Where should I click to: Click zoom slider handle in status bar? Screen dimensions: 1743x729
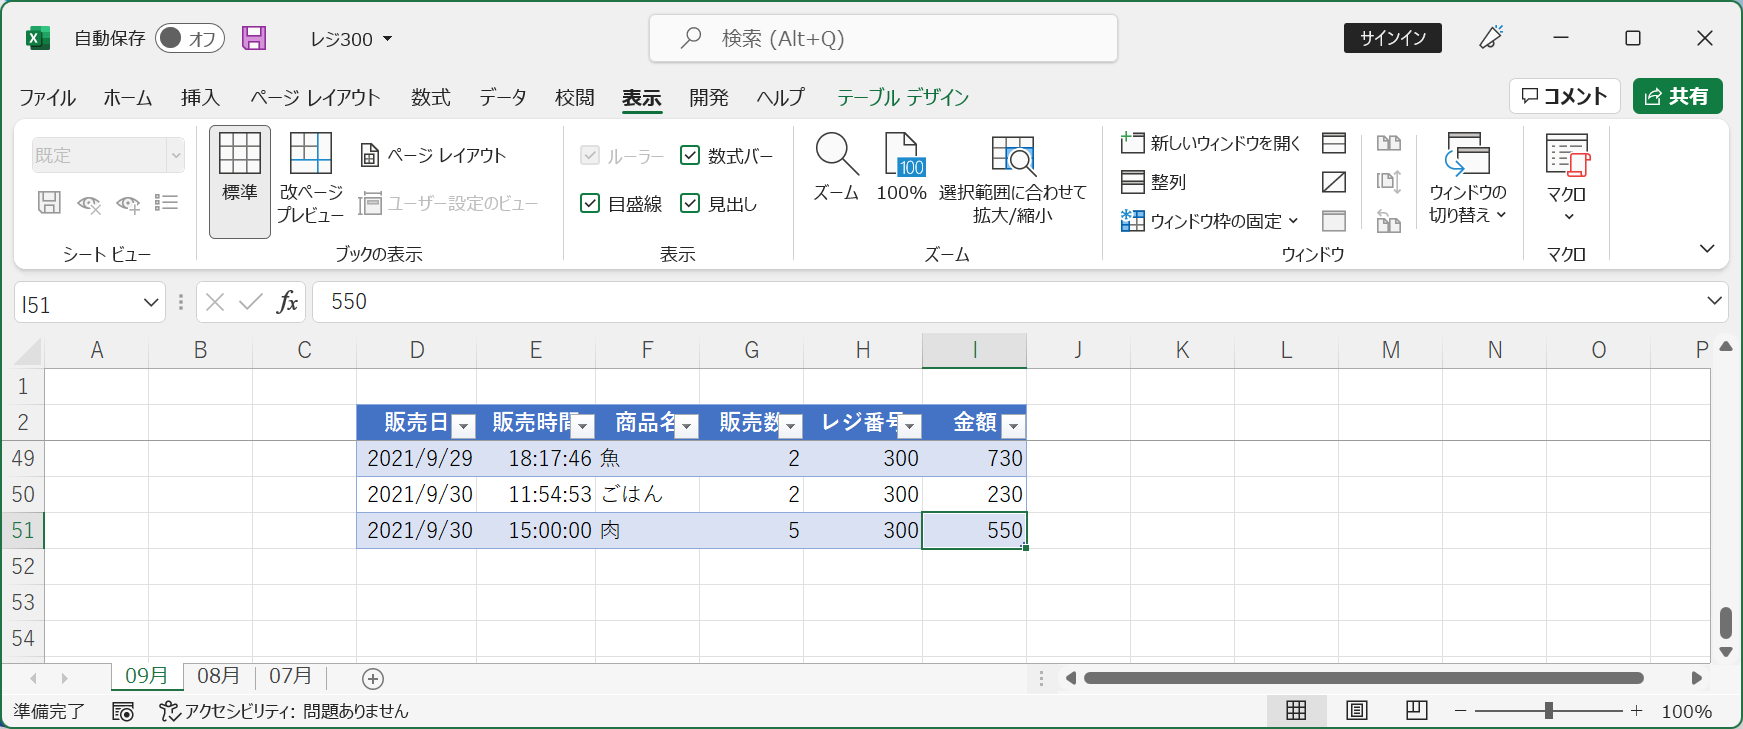pos(1548,711)
